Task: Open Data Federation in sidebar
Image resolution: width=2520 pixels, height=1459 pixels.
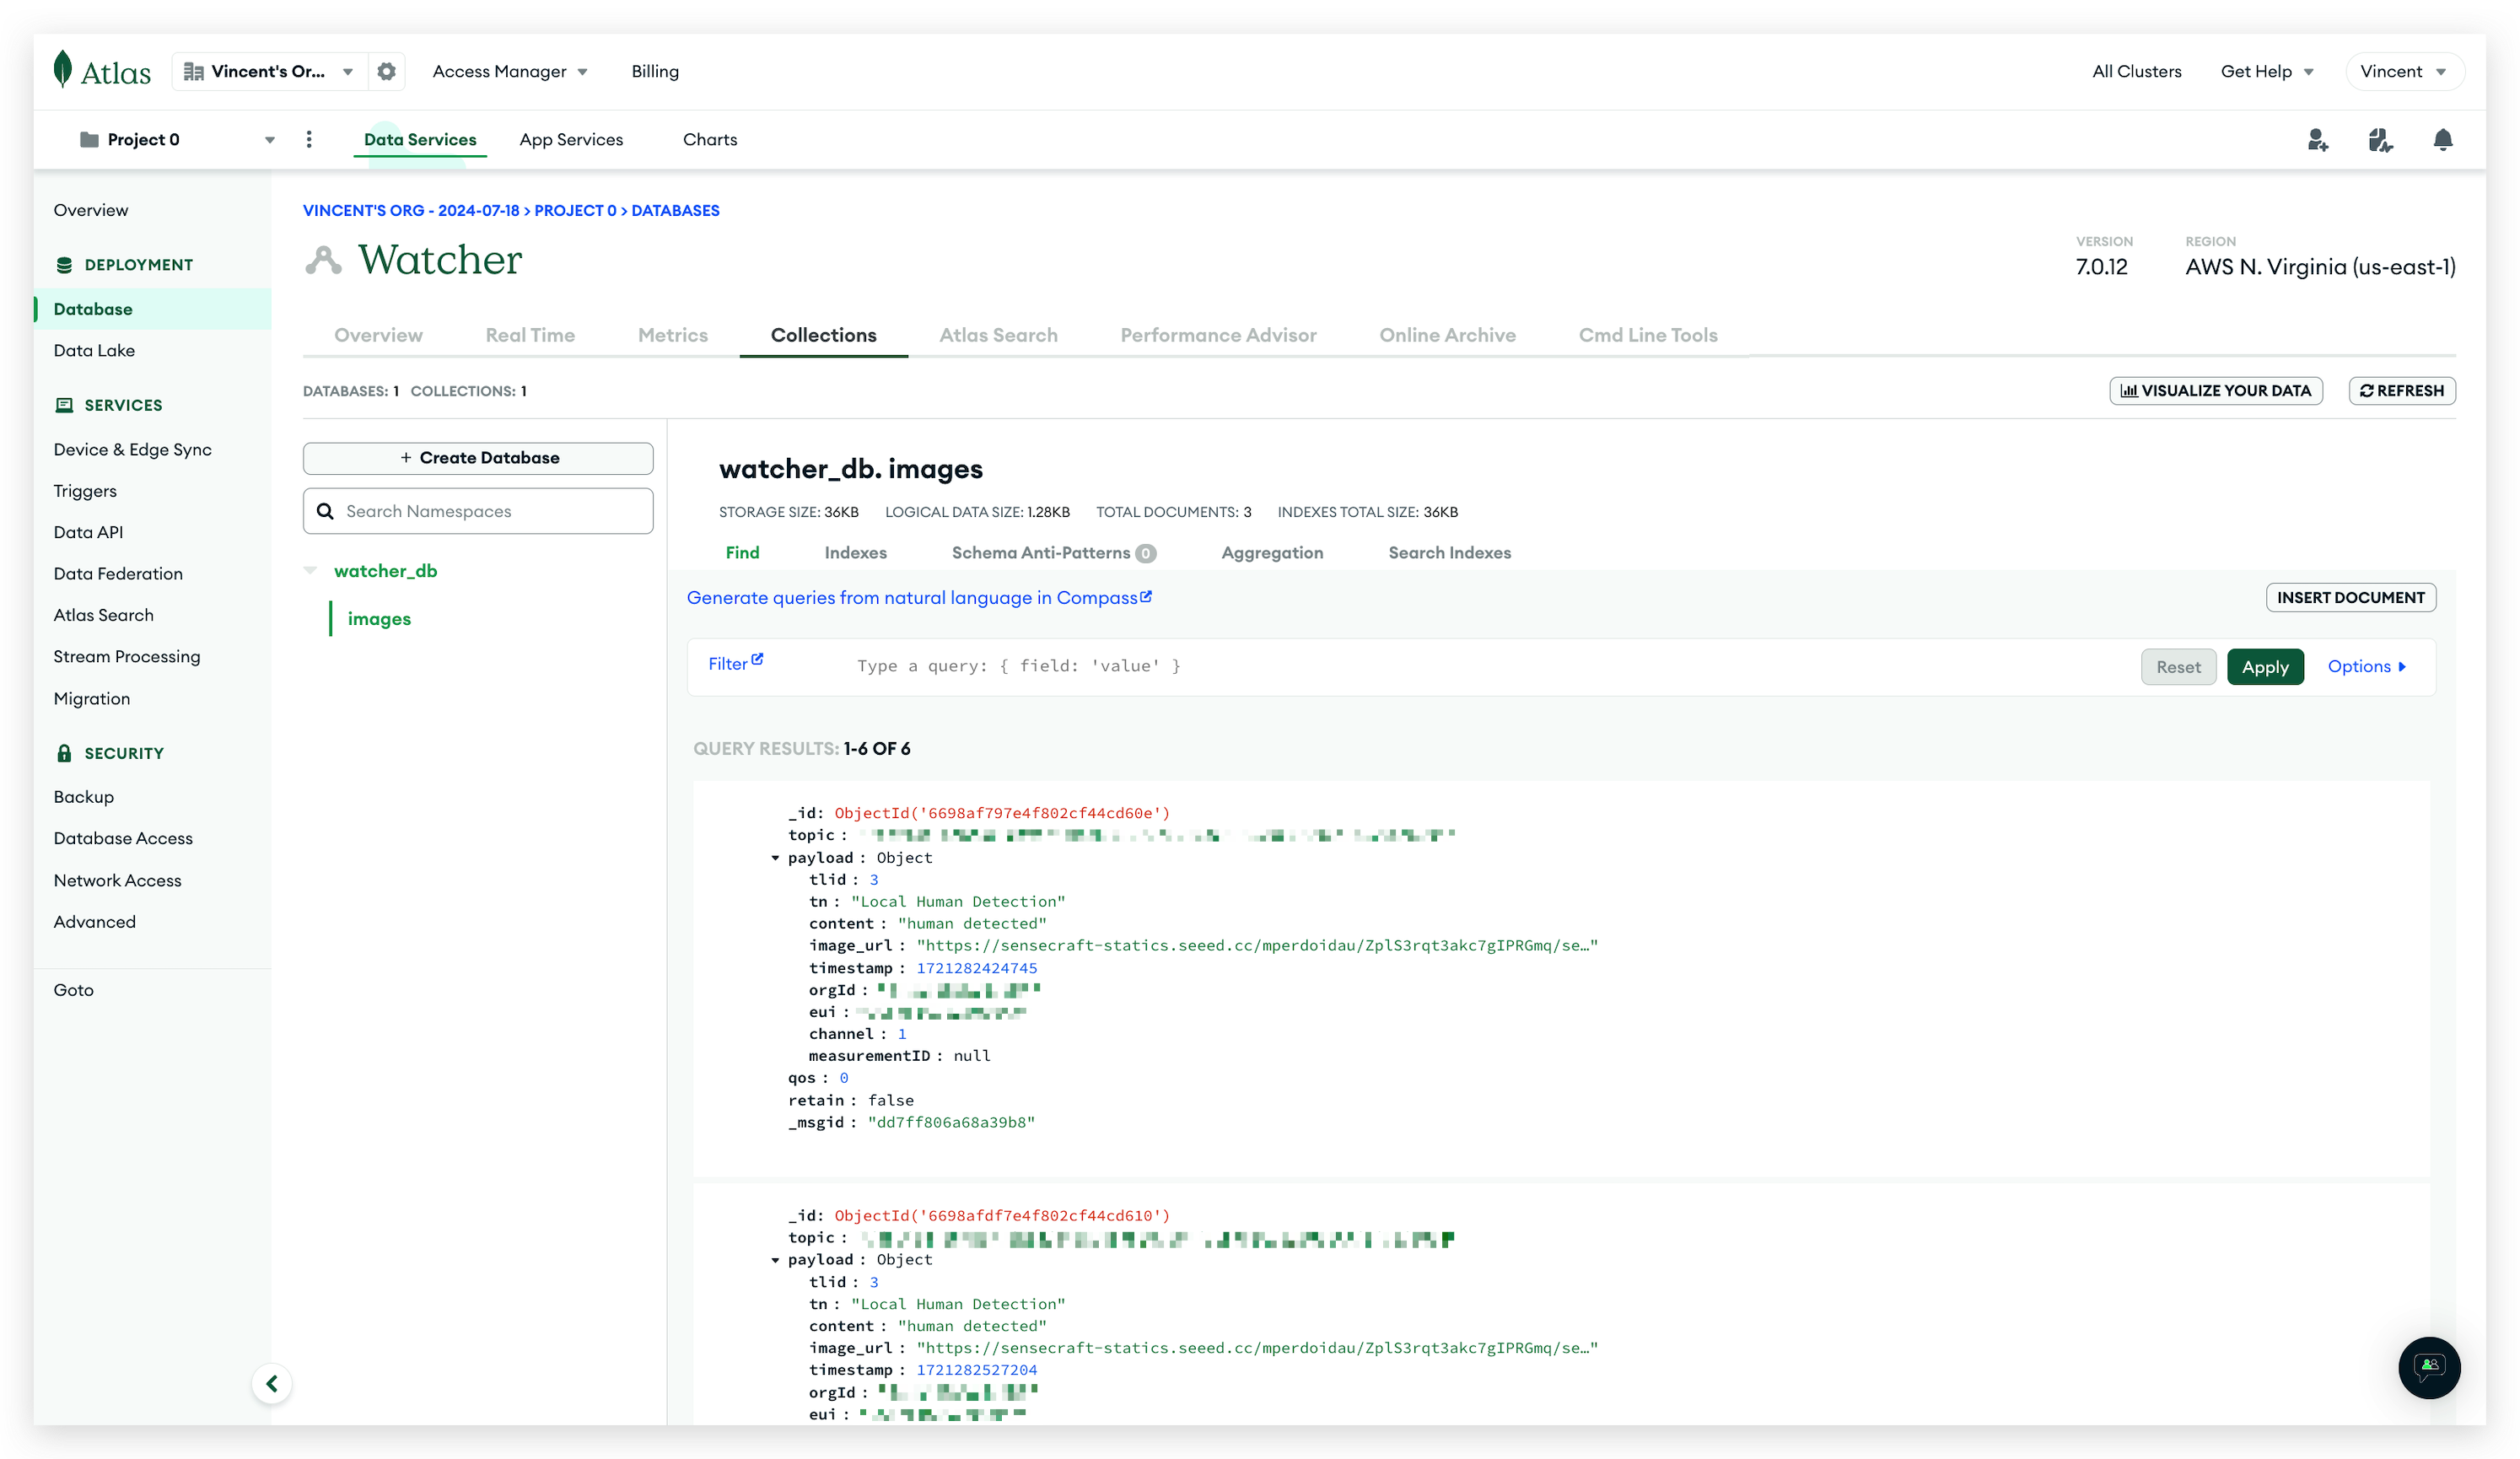Action: (x=118, y=573)
